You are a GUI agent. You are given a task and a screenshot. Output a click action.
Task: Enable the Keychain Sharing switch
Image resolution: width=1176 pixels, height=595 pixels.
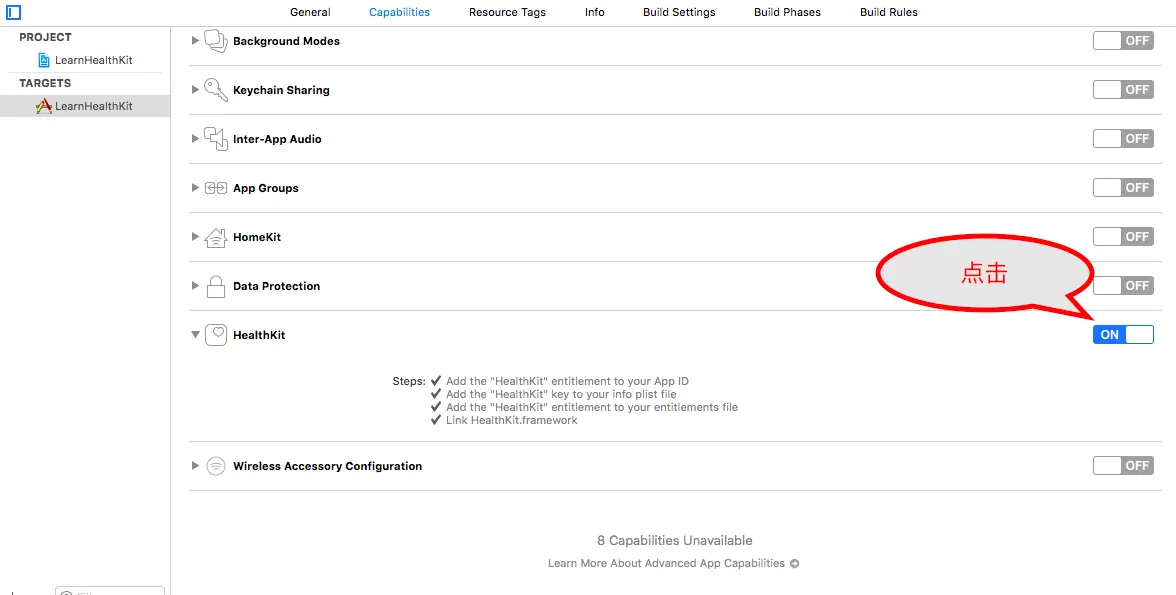coord(1123,89)
